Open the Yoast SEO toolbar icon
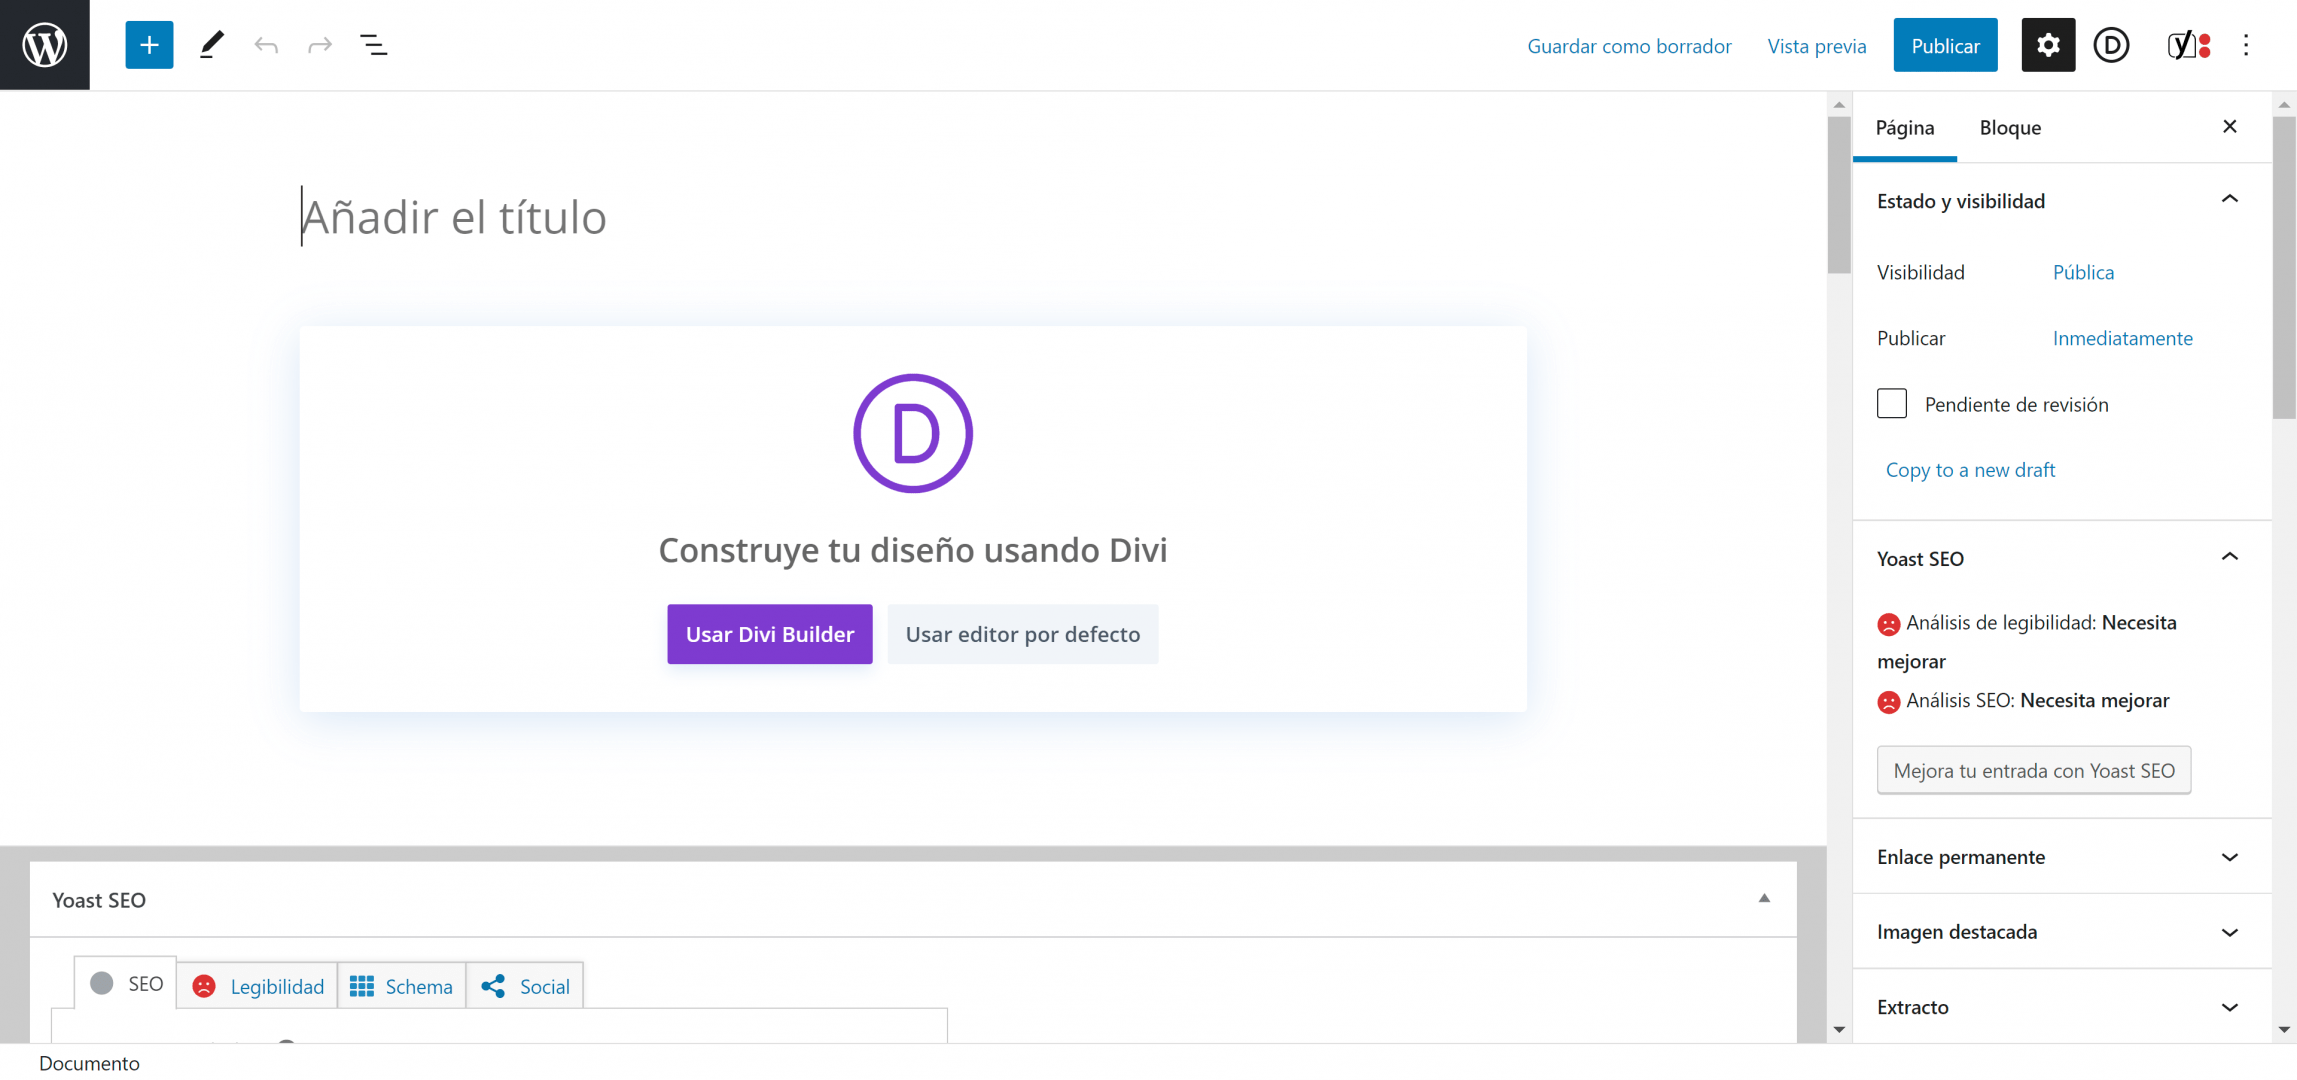 (x=2188, y=45)
